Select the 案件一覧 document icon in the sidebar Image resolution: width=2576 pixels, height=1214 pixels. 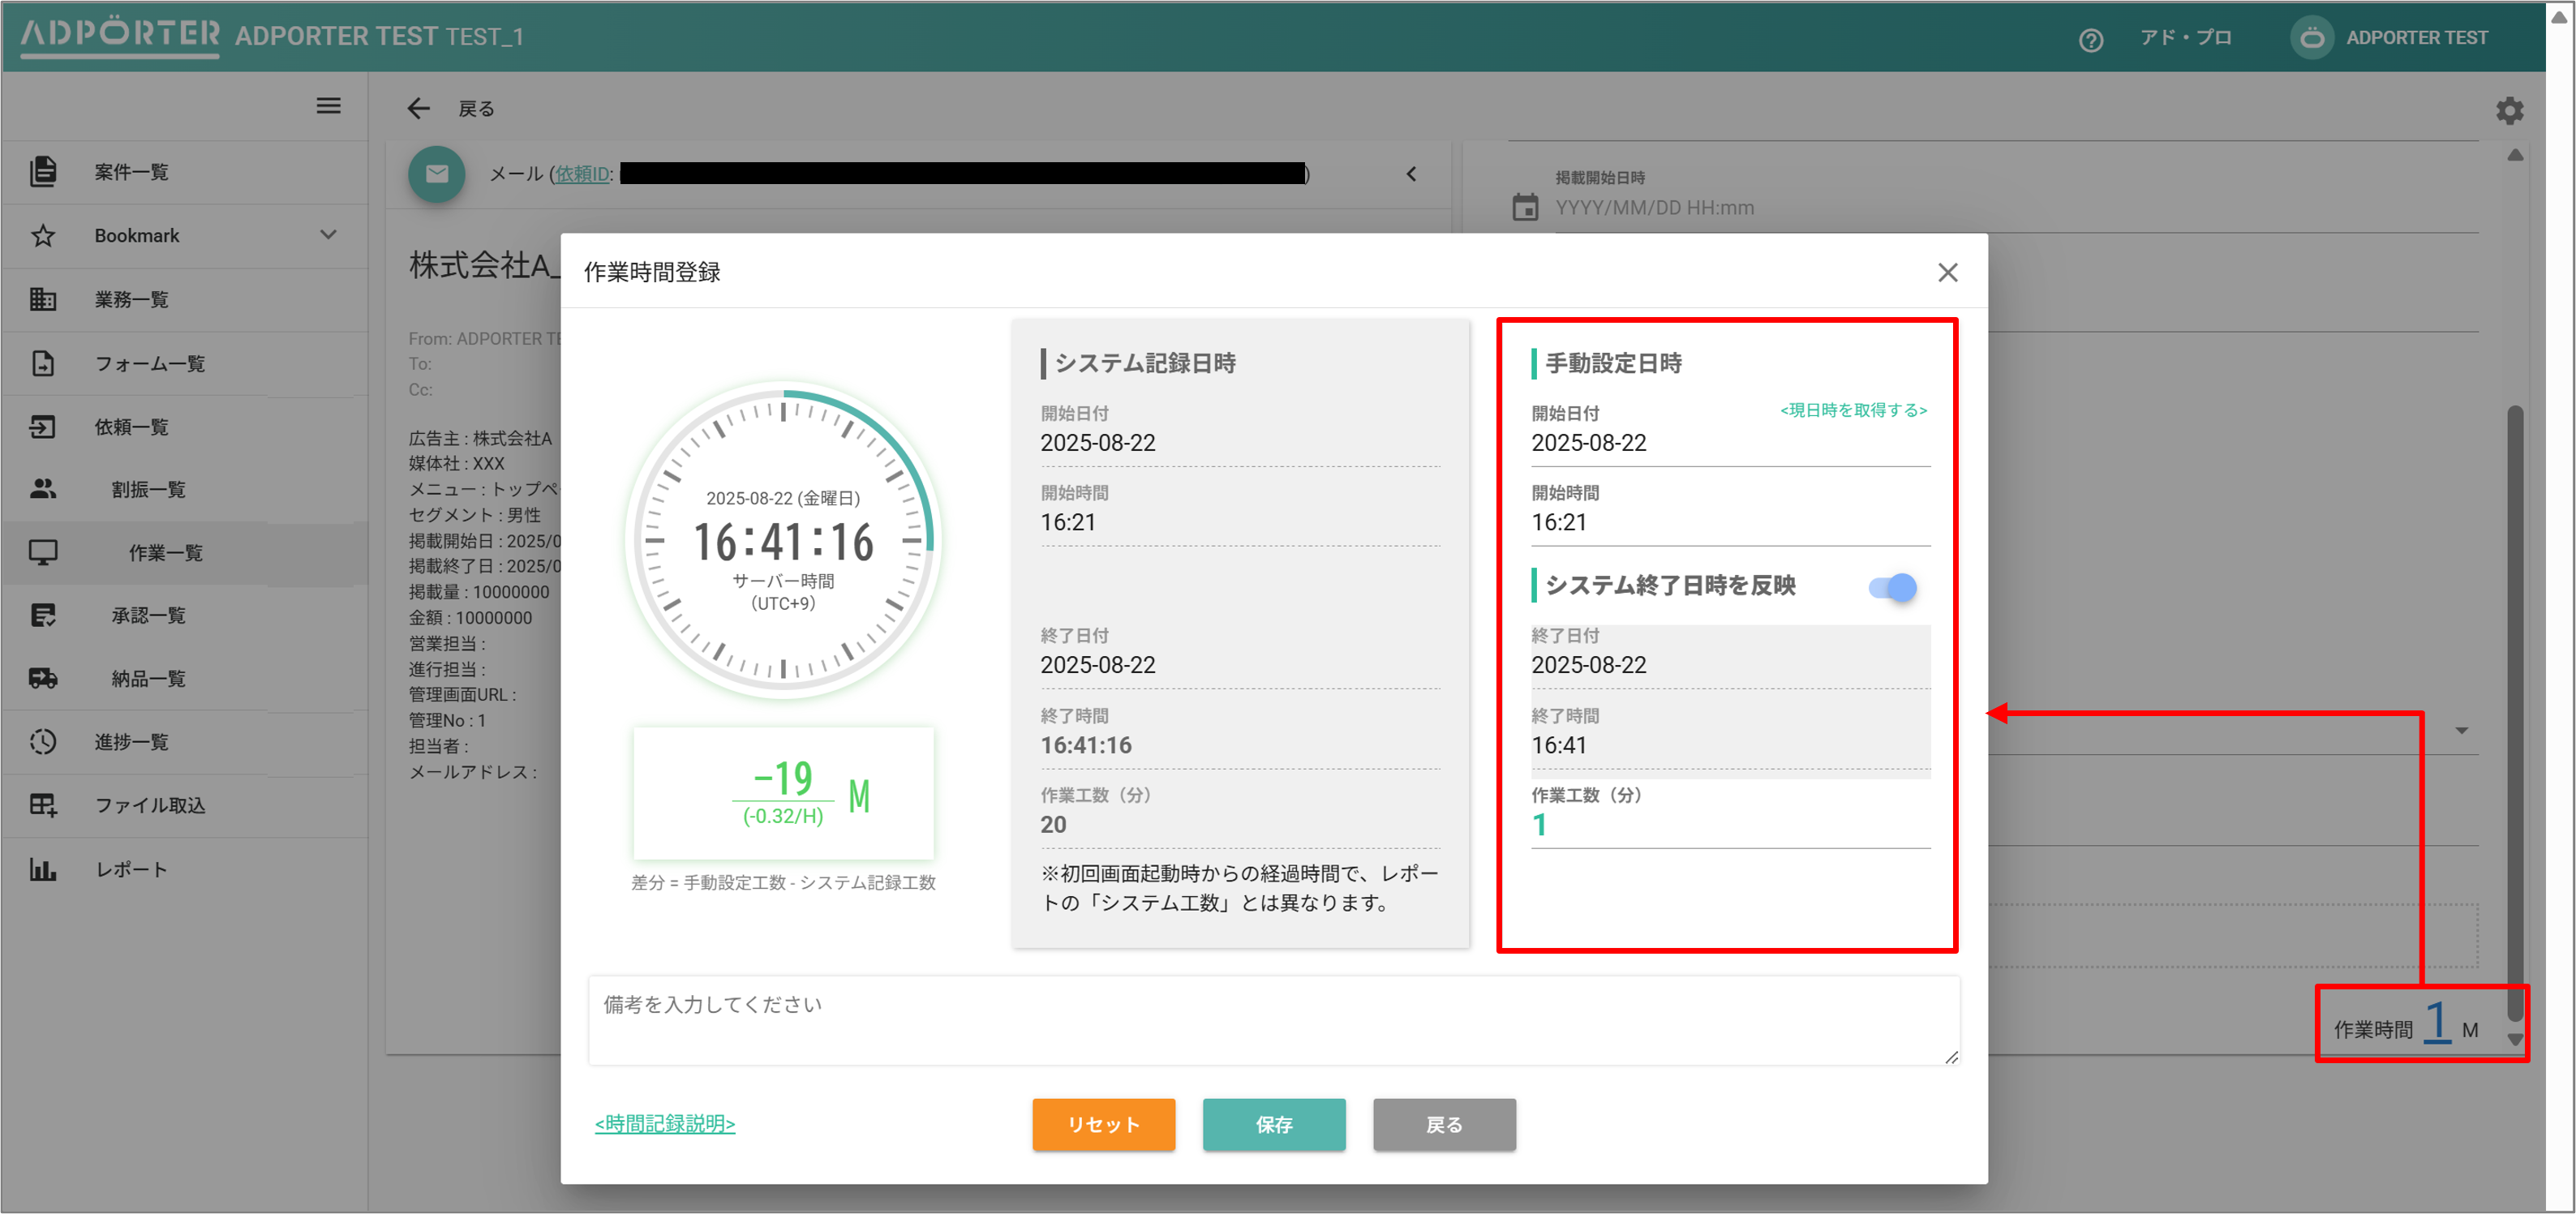(44, 171)
